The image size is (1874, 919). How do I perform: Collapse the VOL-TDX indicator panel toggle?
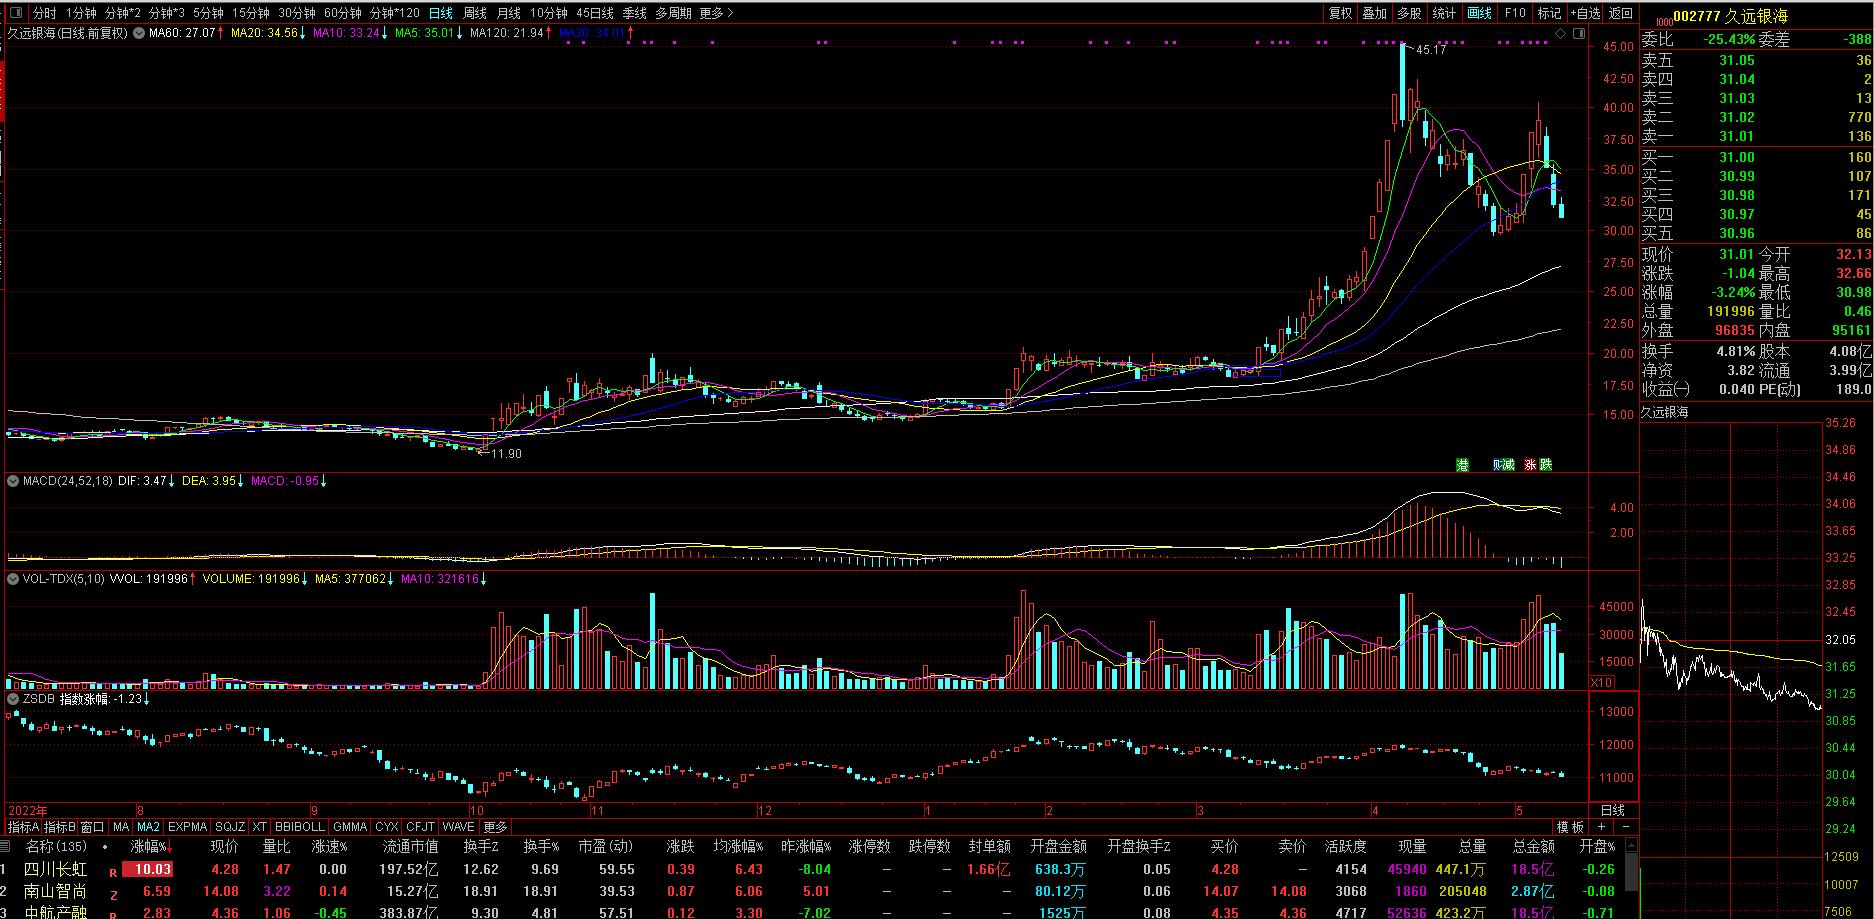(13, 579)
